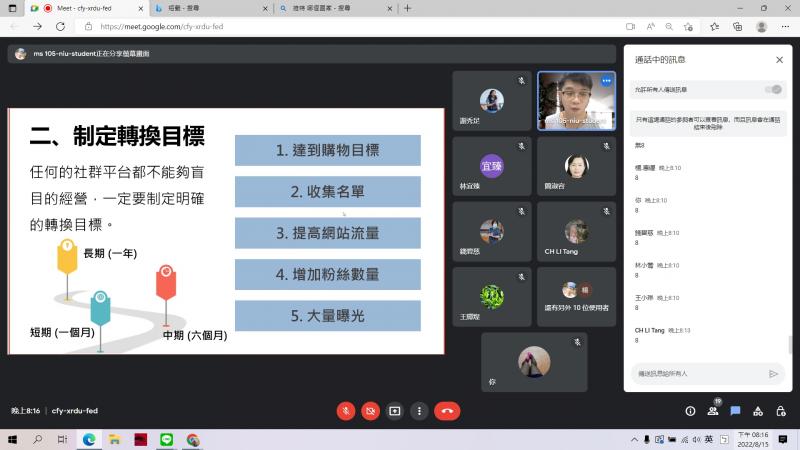Open taskbar volume control
The image size is (800, 450).
[696, 439]
